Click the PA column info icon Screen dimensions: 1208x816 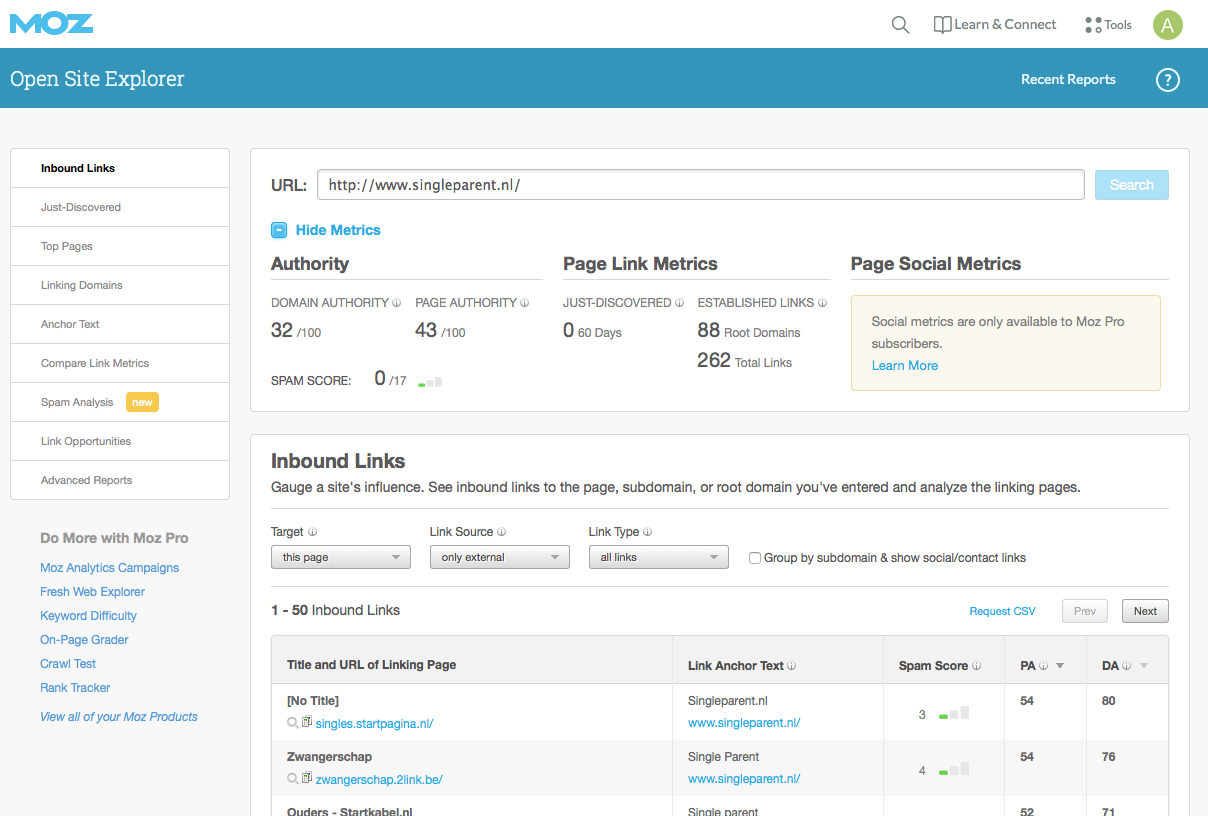[1044, 666]
